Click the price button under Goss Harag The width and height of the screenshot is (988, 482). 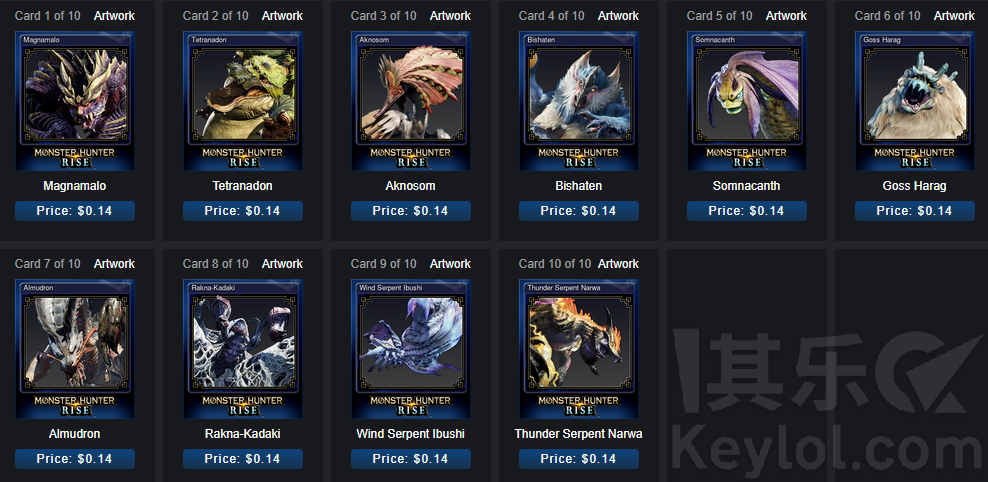[x=915, y=211]
